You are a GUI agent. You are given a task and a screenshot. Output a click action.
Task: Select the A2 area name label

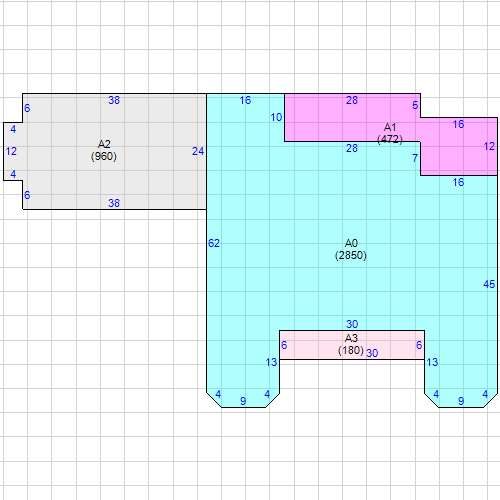click(x=104, y=144)
